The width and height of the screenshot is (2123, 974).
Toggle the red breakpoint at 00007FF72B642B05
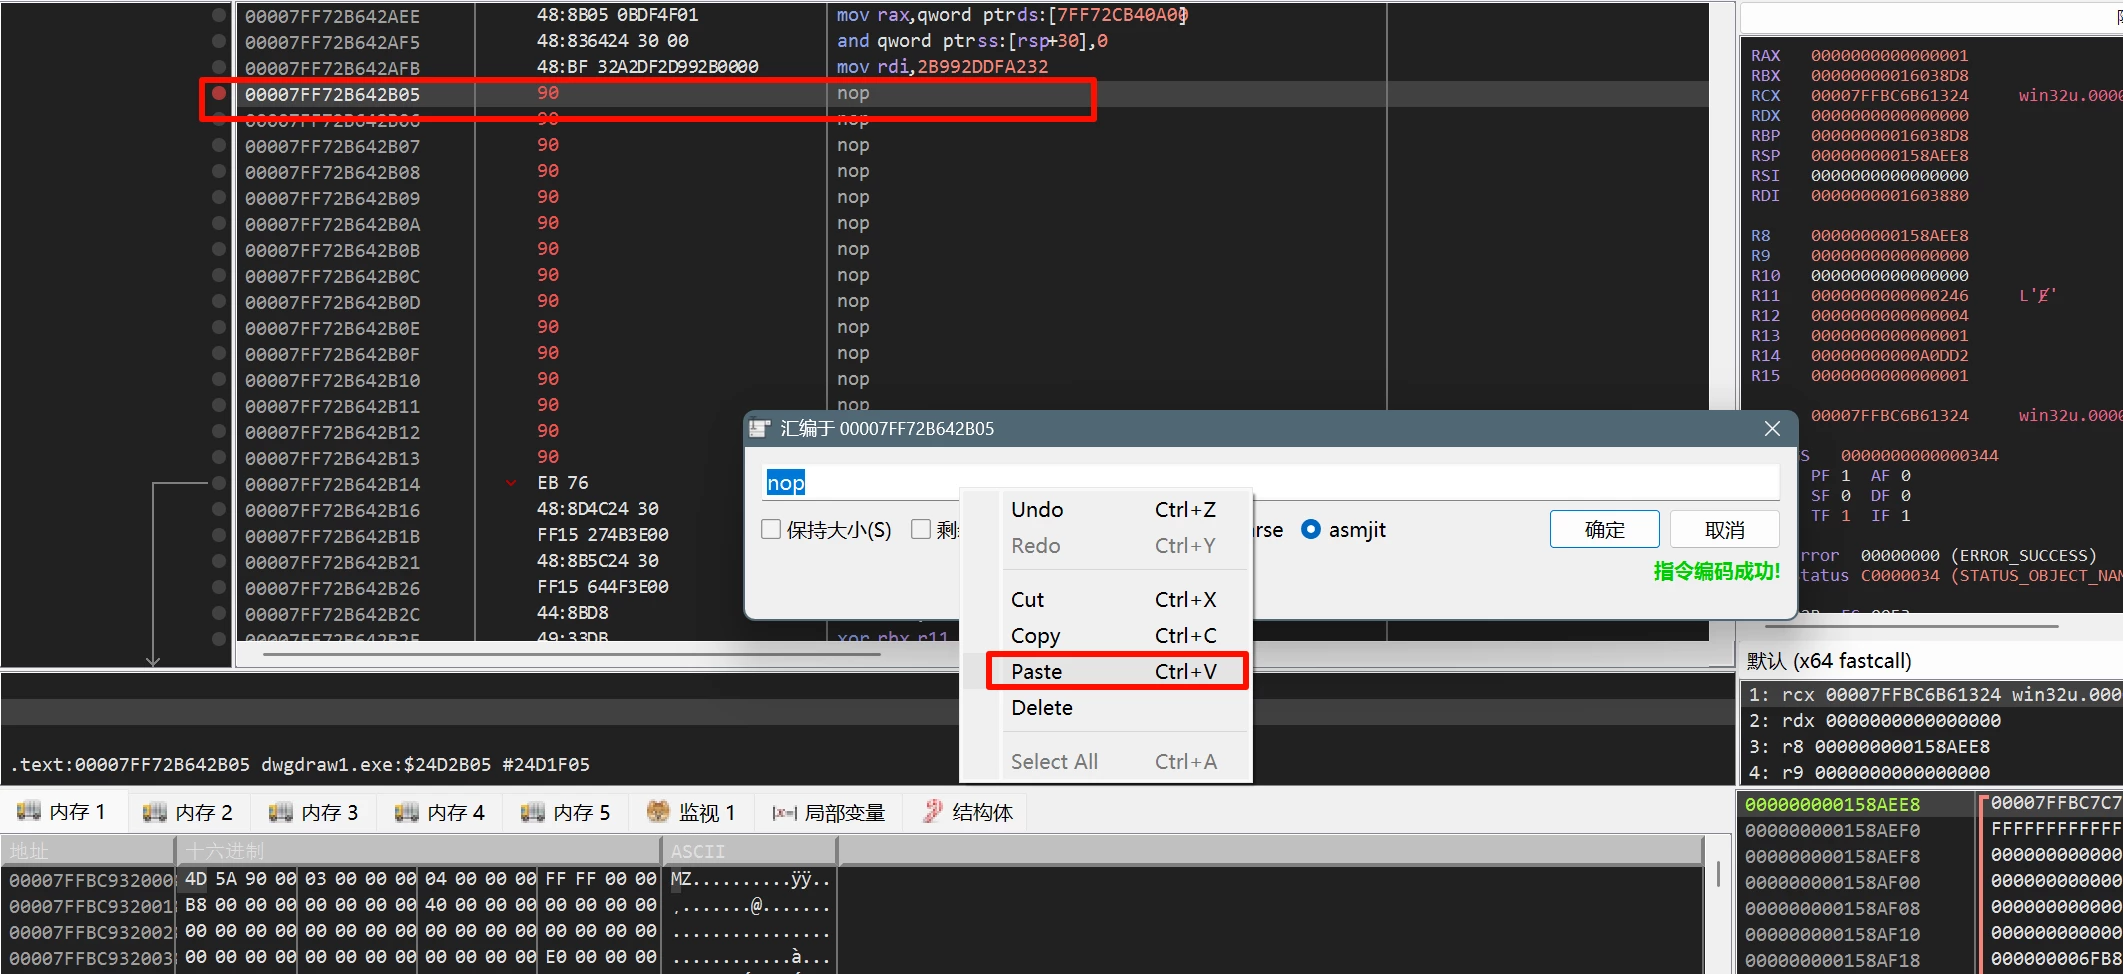pyautogui.click(x=218, y=93)
